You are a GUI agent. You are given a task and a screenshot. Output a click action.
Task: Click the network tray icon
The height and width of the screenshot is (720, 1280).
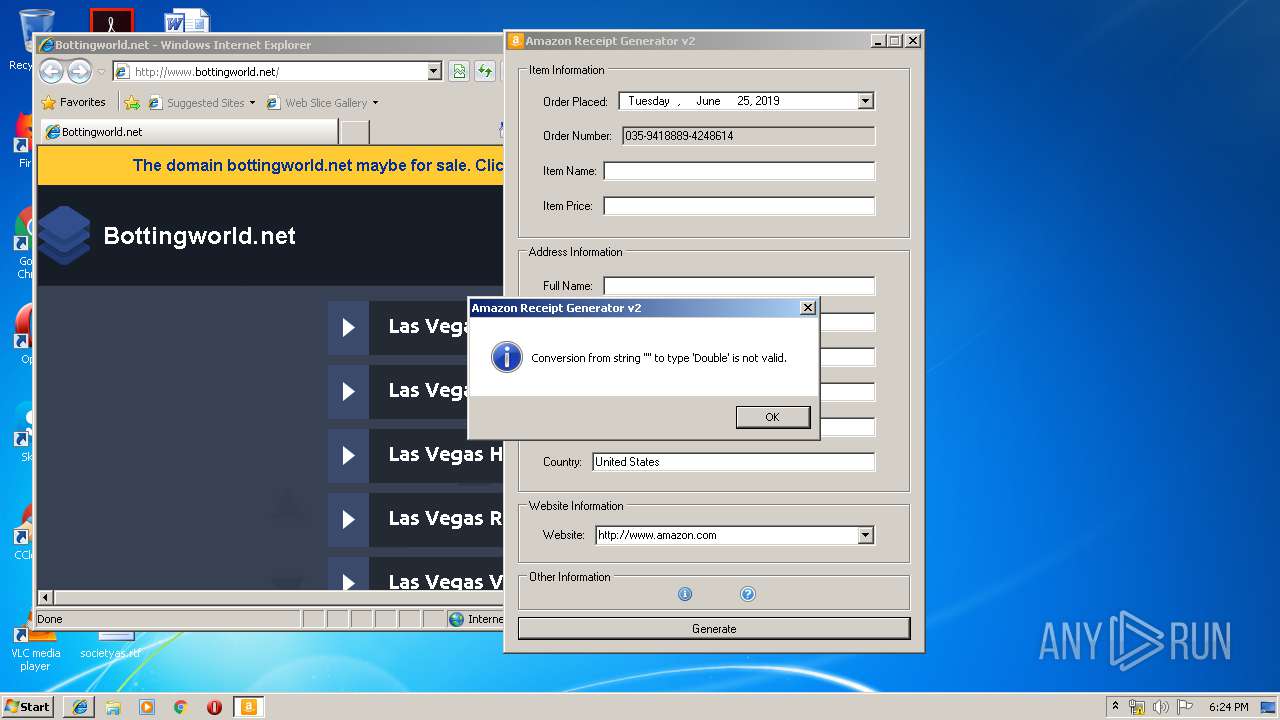click(1137, 707)
